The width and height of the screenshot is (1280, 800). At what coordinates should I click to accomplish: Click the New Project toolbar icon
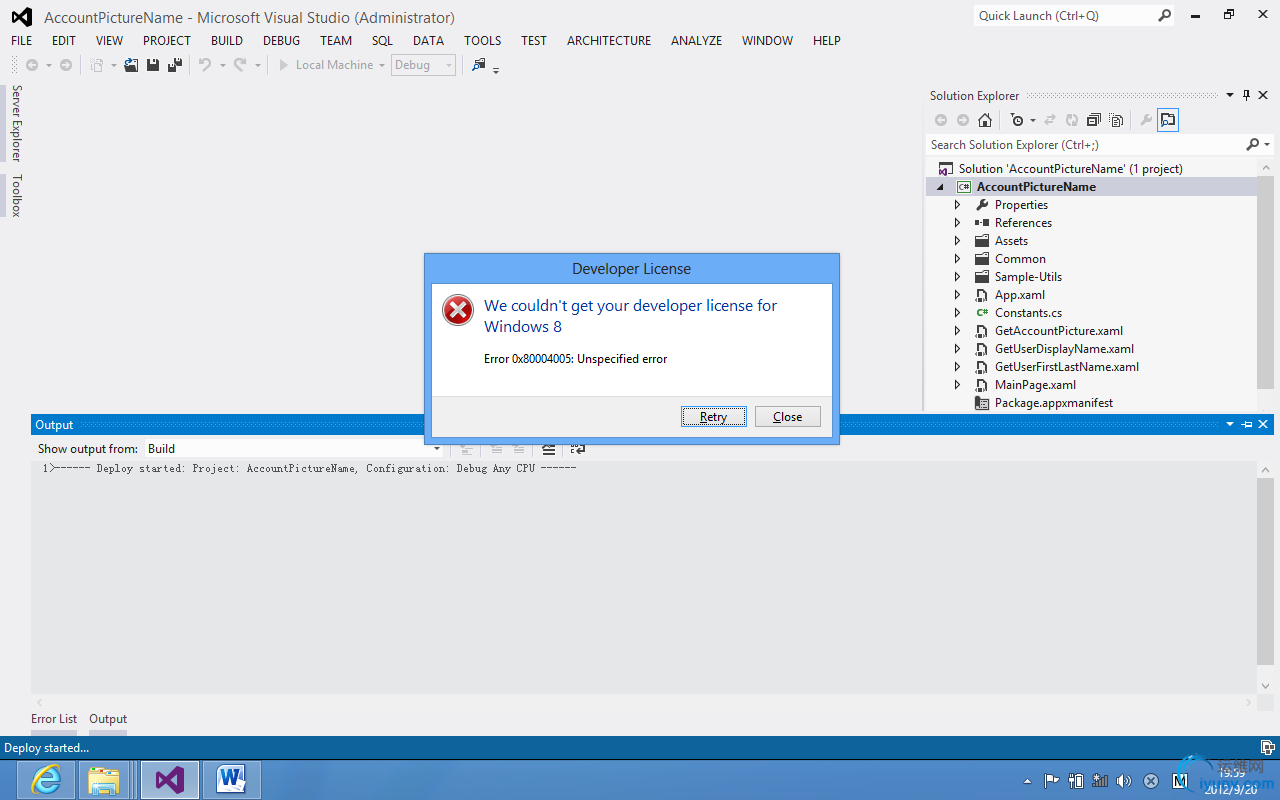[x=97, y=65]
